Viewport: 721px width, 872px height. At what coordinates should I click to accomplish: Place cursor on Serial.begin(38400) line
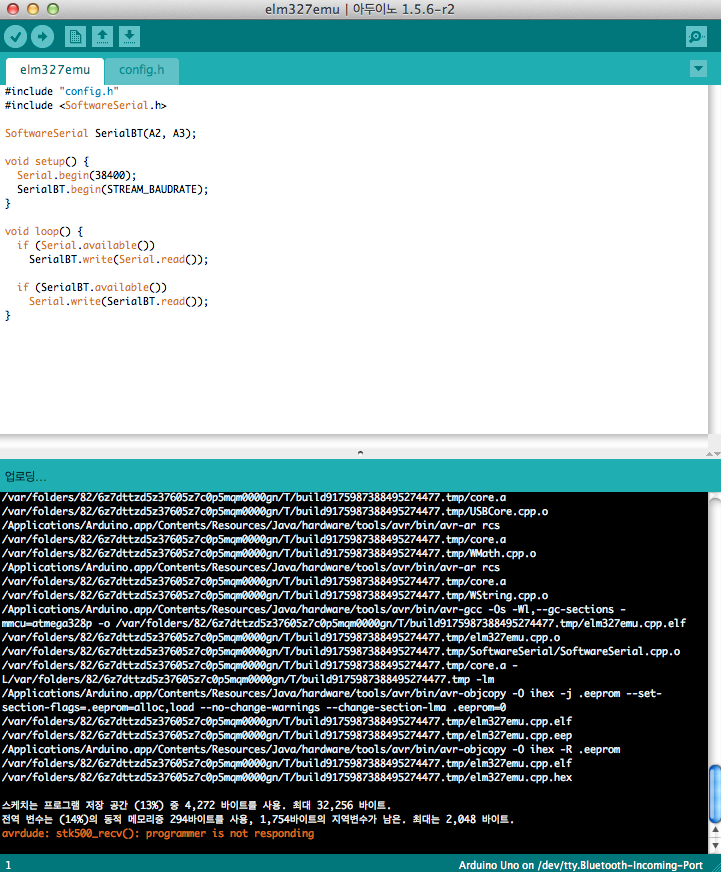point(76,176)
